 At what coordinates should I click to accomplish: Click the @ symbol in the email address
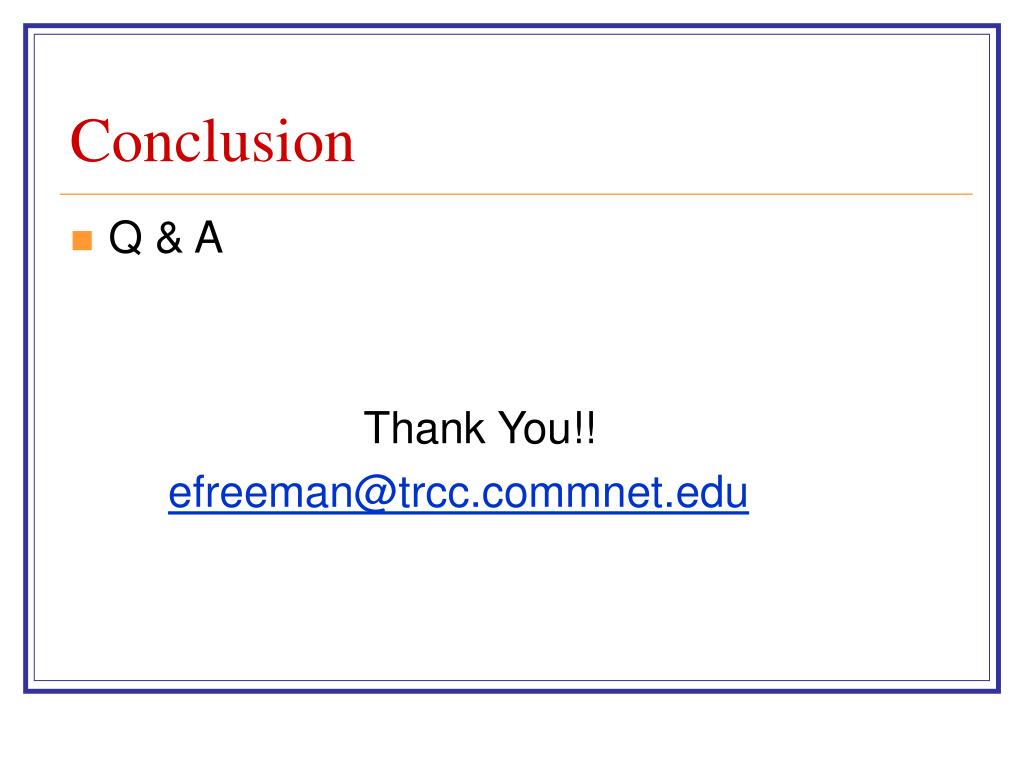point(376,494)
